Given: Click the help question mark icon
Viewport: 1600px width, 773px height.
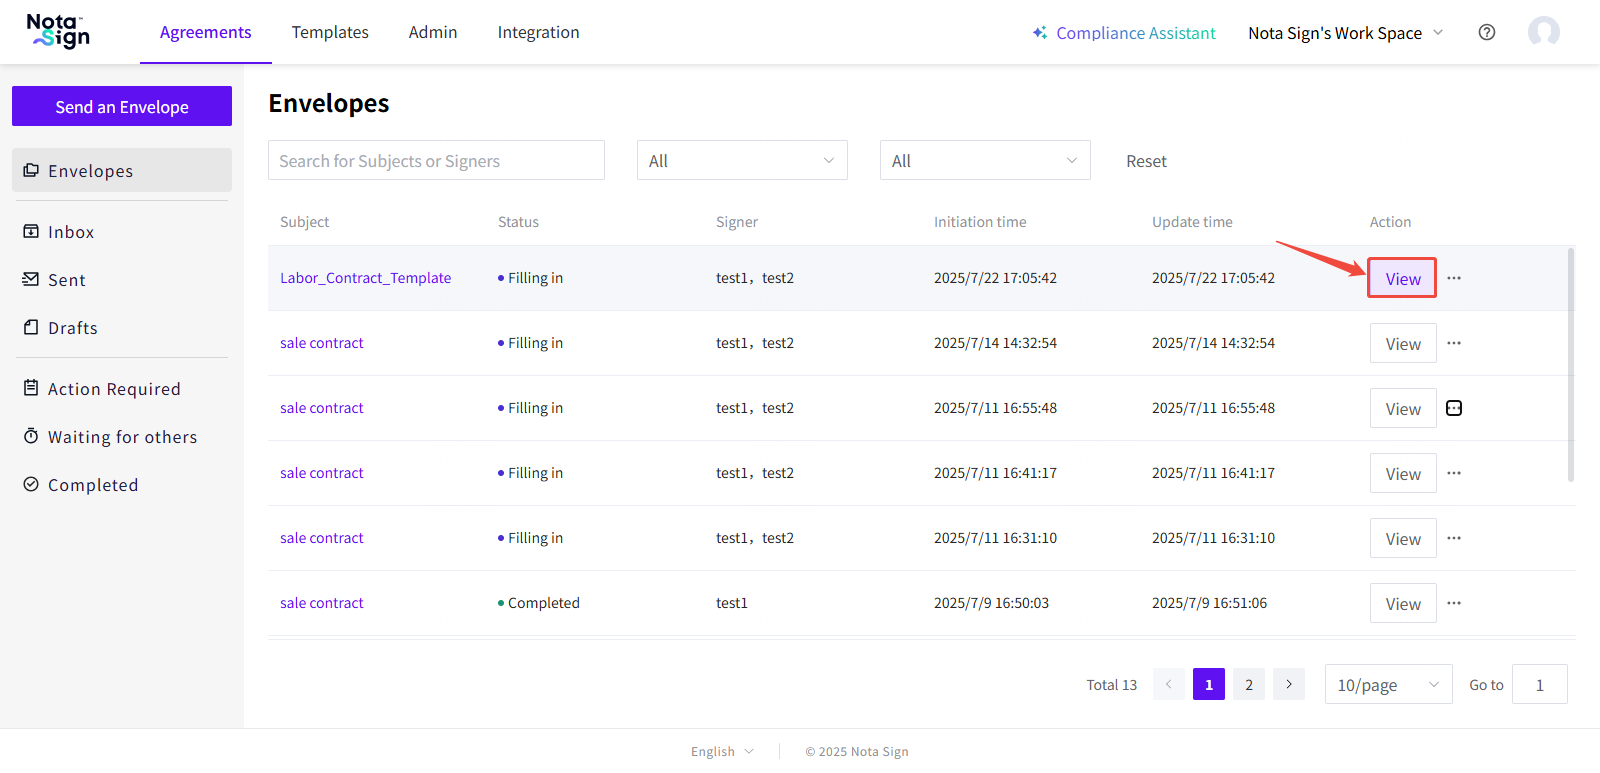Looking at the screenshot, I should pyautogui.click(x=1487, y=32).
